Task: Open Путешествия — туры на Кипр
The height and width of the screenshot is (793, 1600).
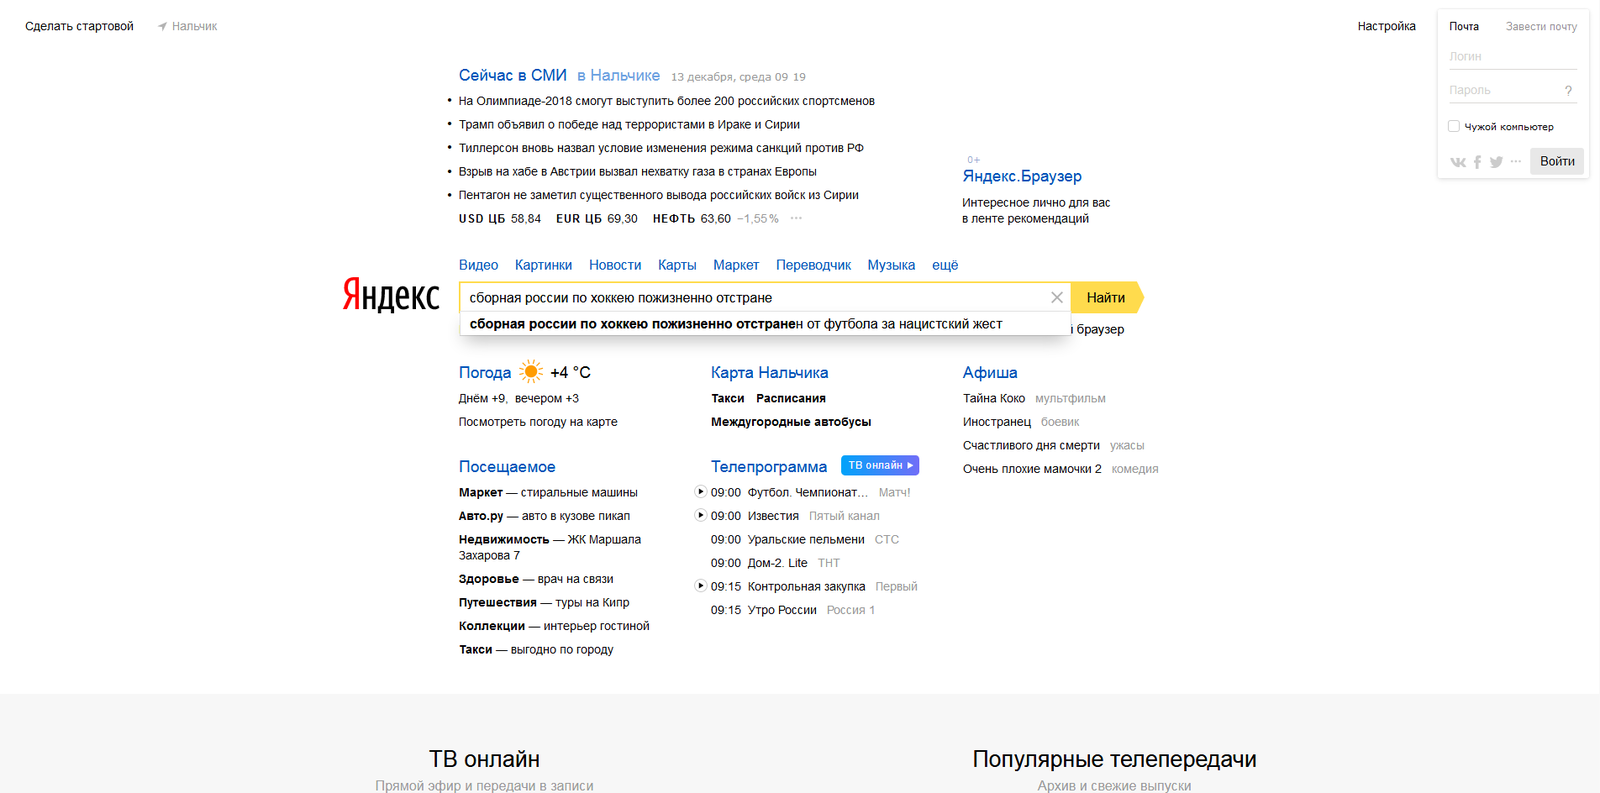Action: (x=544, y=602)
